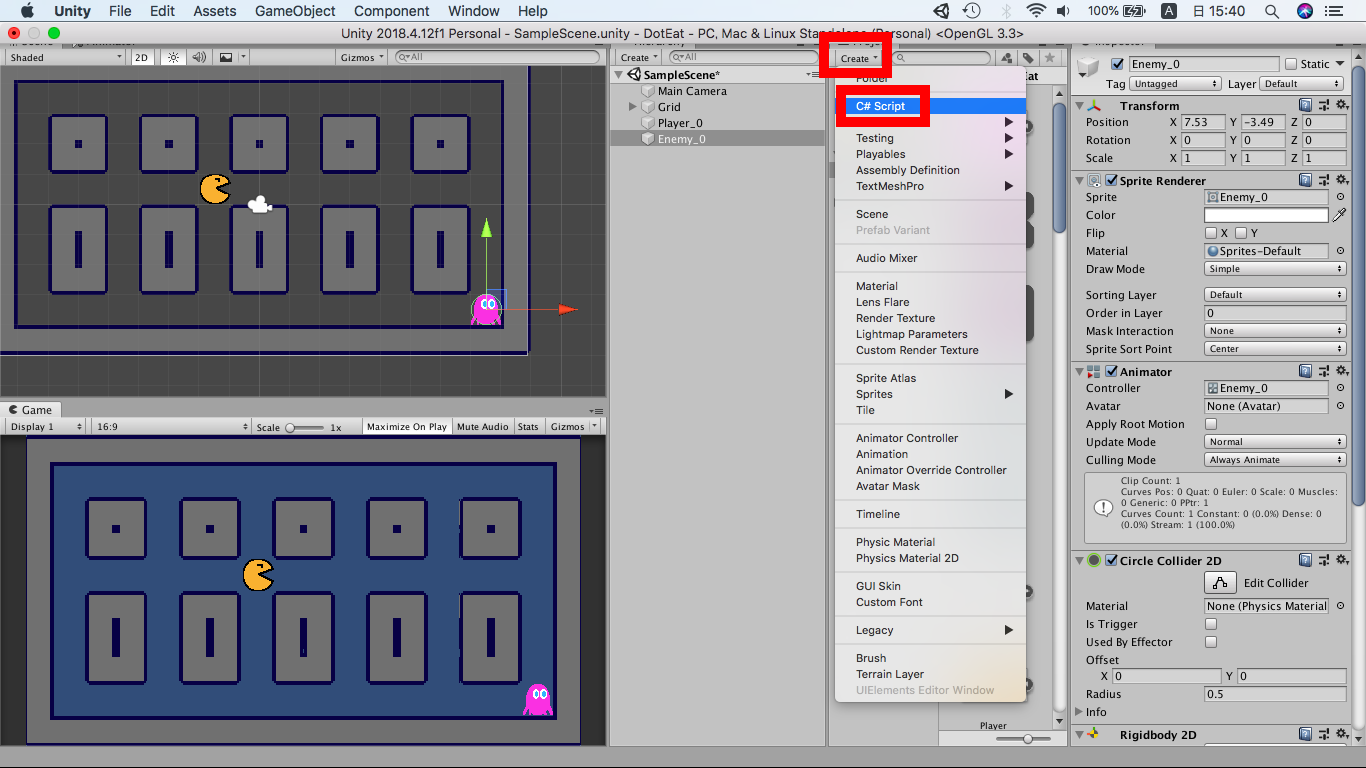Image resolution: width=1366 pixels, height=768 pixels.
Task: Toggle Sprite Renderer enabled checkbox
Action: pyautogui.click(x=1111, y=180)
